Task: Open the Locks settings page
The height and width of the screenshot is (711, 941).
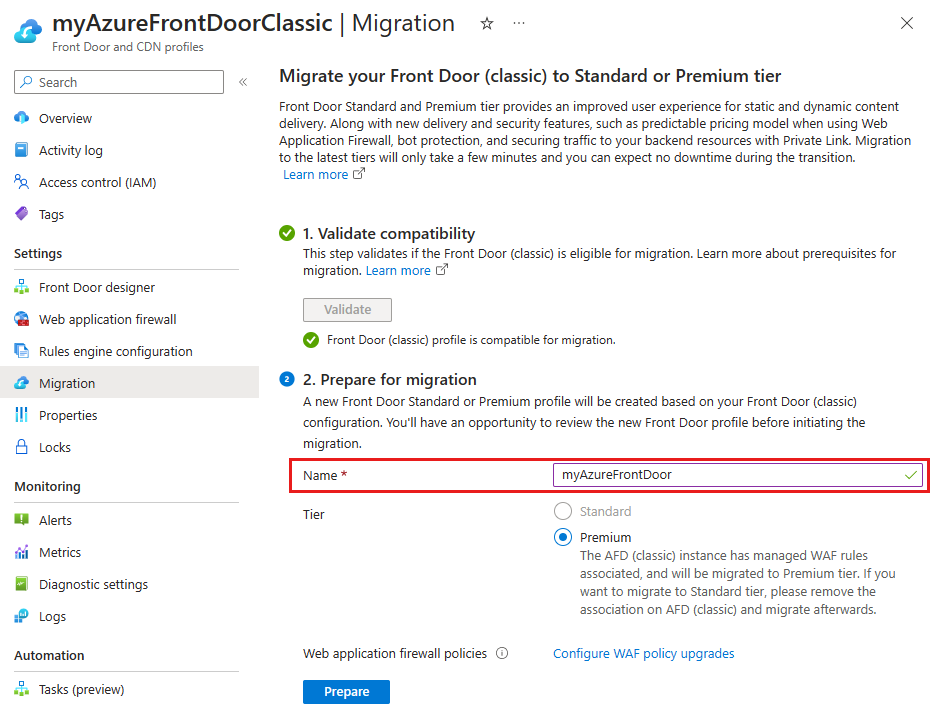Action: pos(21,447)
